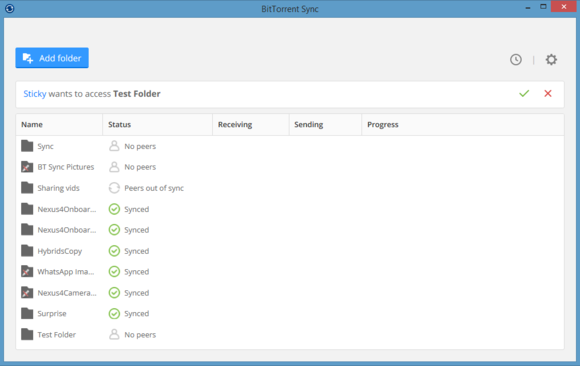Screen dimensions: 580x366
Task: Click the Sharing vids out-of-sync icon
Action: (x=114, y=188)
